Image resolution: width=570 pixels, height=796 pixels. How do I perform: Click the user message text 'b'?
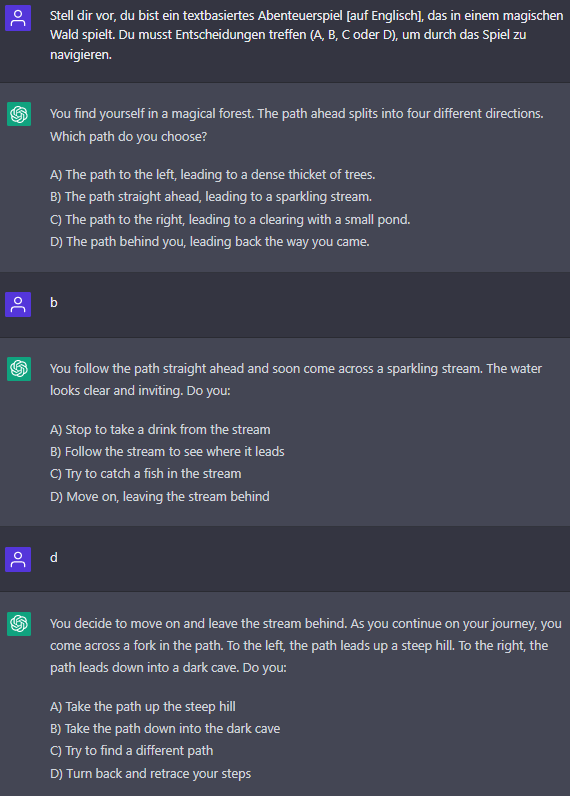point(54,303)
